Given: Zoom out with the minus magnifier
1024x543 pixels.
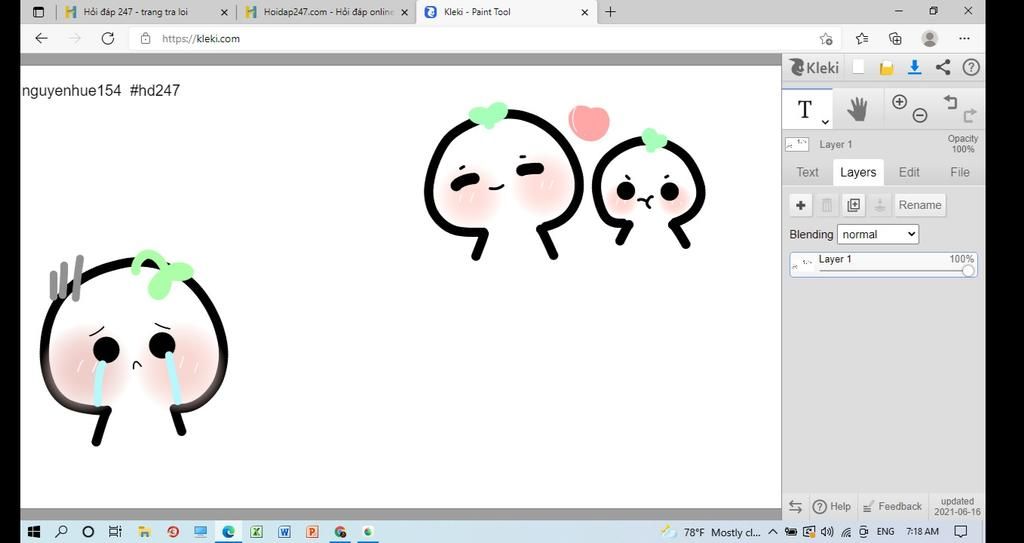Looking at the screenshot, I should click(x=920, y=116).
